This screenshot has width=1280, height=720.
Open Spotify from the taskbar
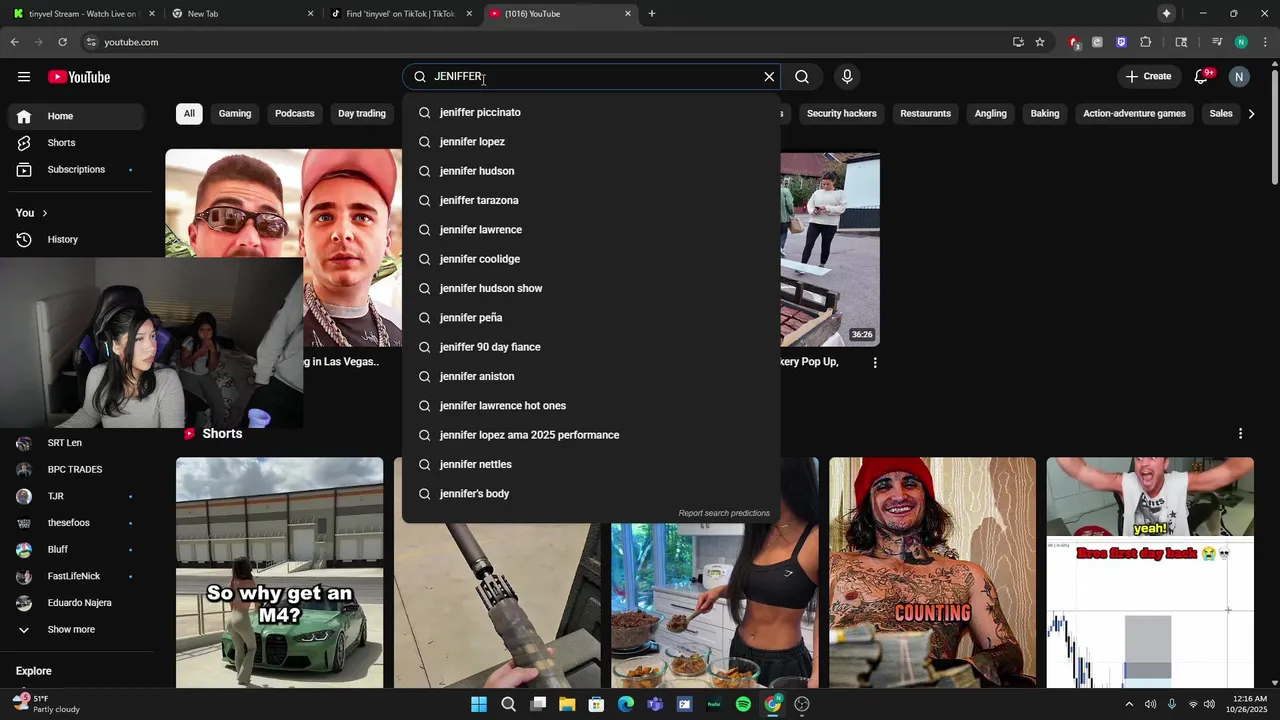pos(743,704)
